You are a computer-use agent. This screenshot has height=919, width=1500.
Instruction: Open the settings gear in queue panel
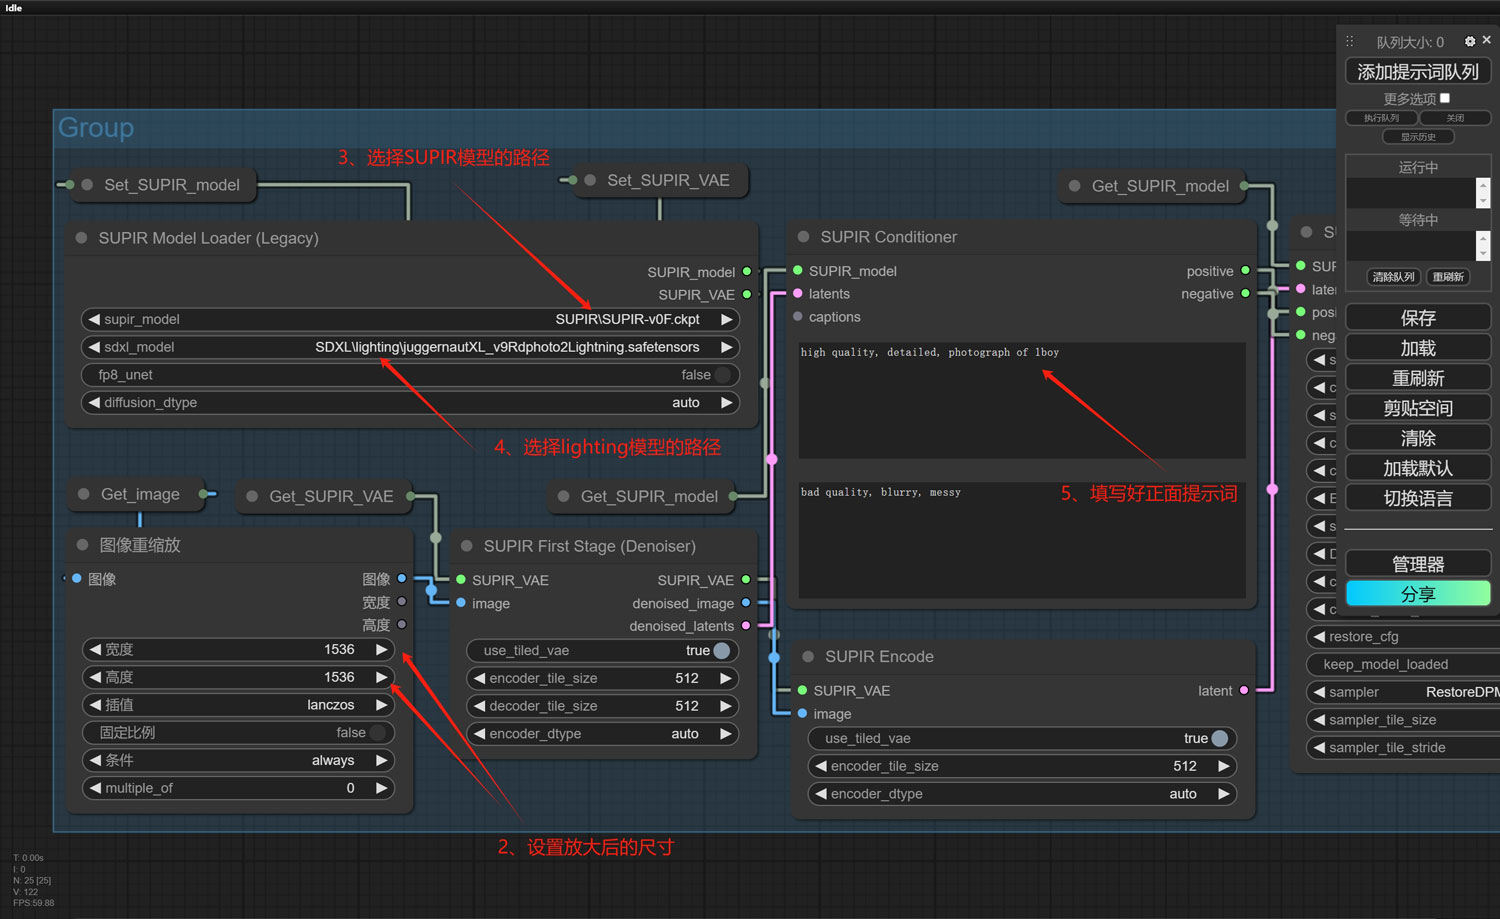tap(1469, 41)
